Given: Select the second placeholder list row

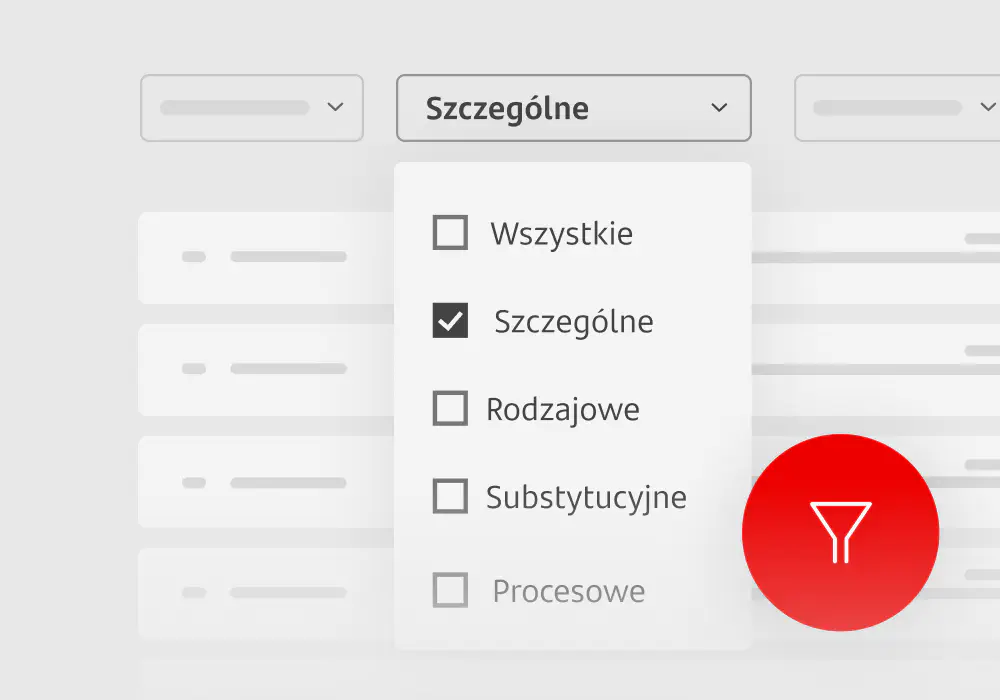Looking at the screenshot, I should [265, 369].
